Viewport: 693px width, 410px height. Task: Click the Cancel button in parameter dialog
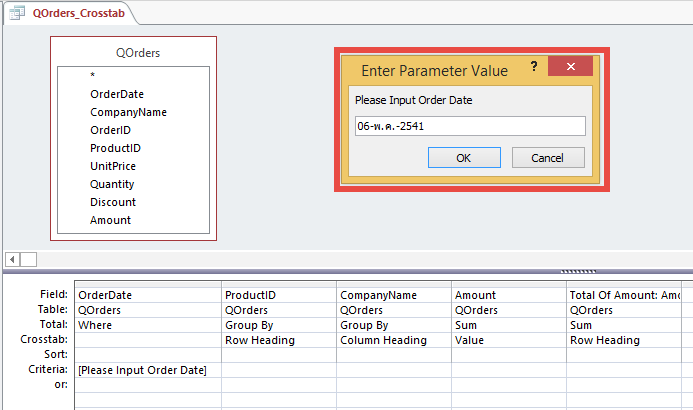[547, 158]
